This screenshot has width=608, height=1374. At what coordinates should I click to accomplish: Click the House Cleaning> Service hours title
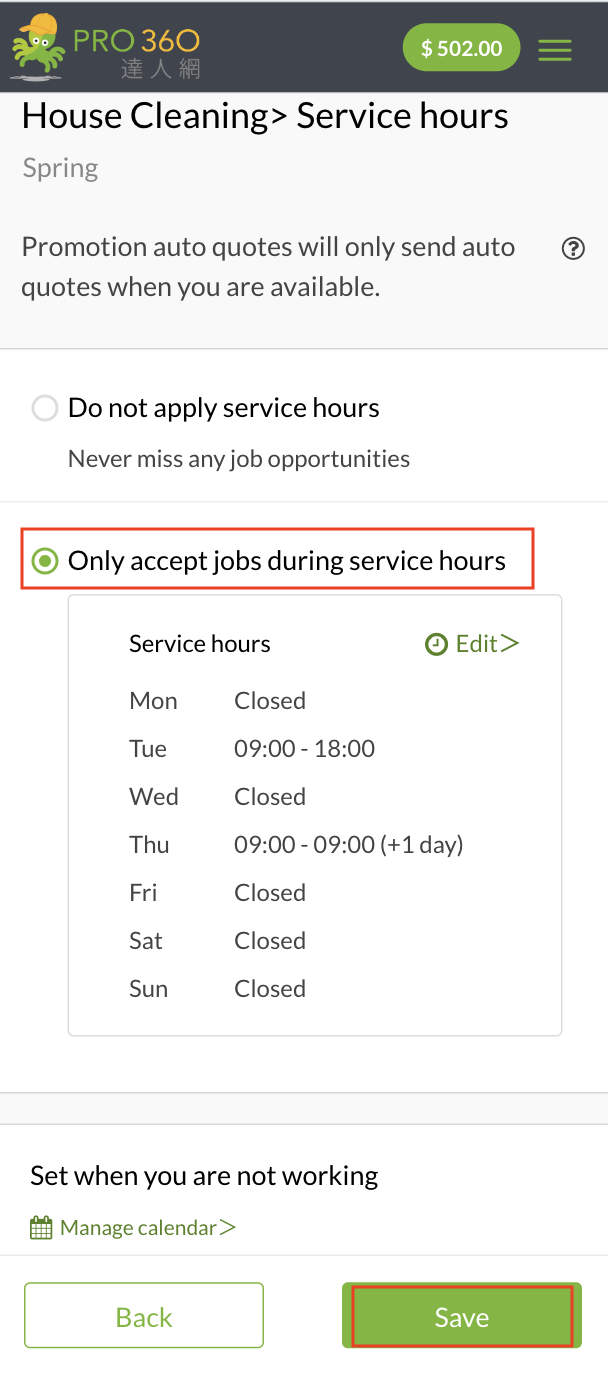pyautogui.click(x=265, y=116)
